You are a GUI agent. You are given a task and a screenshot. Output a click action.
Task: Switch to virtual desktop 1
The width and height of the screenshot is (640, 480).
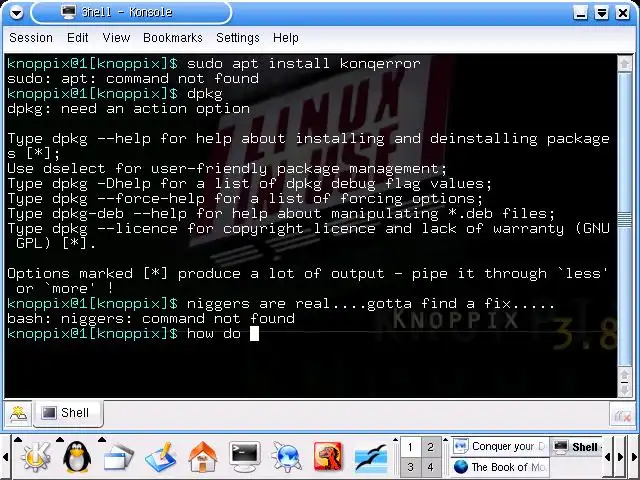point(411,447)
